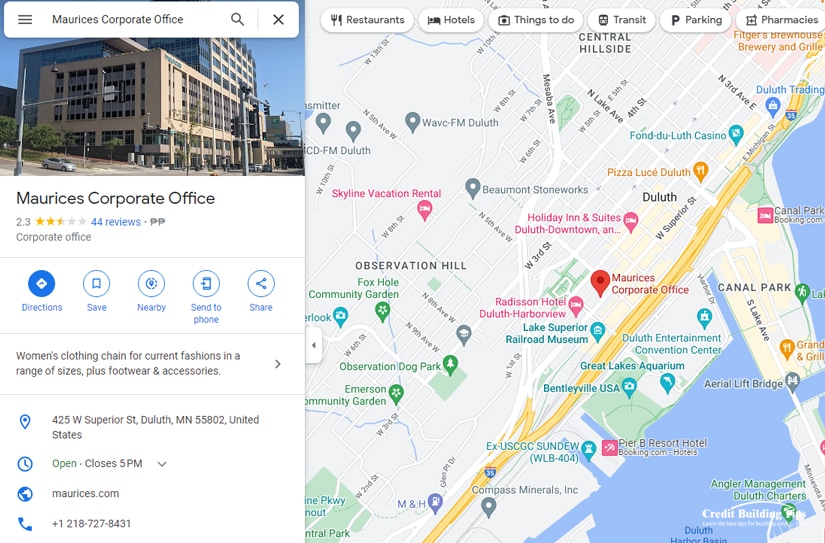This screenshot has width=825, height=543.
Task: Click the M & H gas station marker
Action: [435, 504]
